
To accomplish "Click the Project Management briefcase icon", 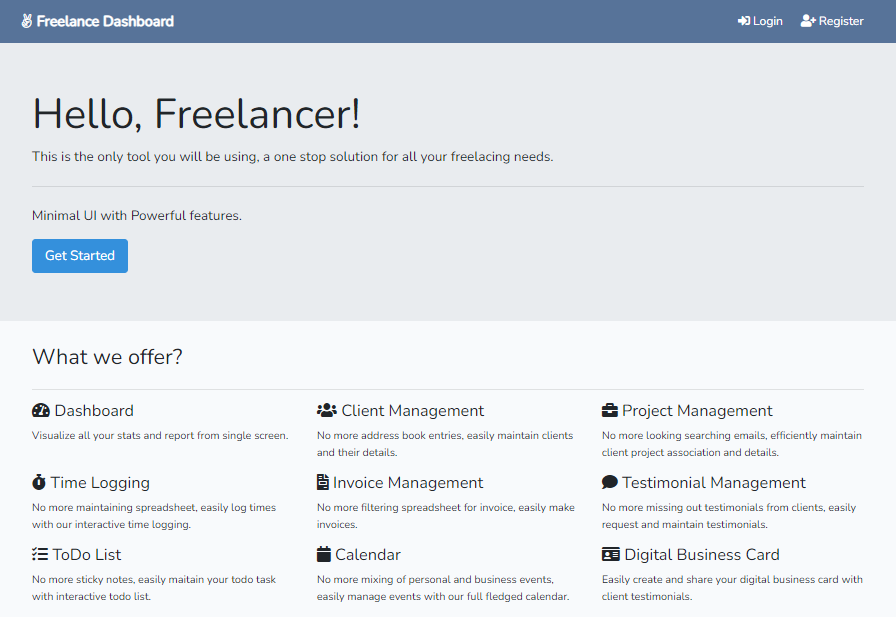I will [610, 411].
